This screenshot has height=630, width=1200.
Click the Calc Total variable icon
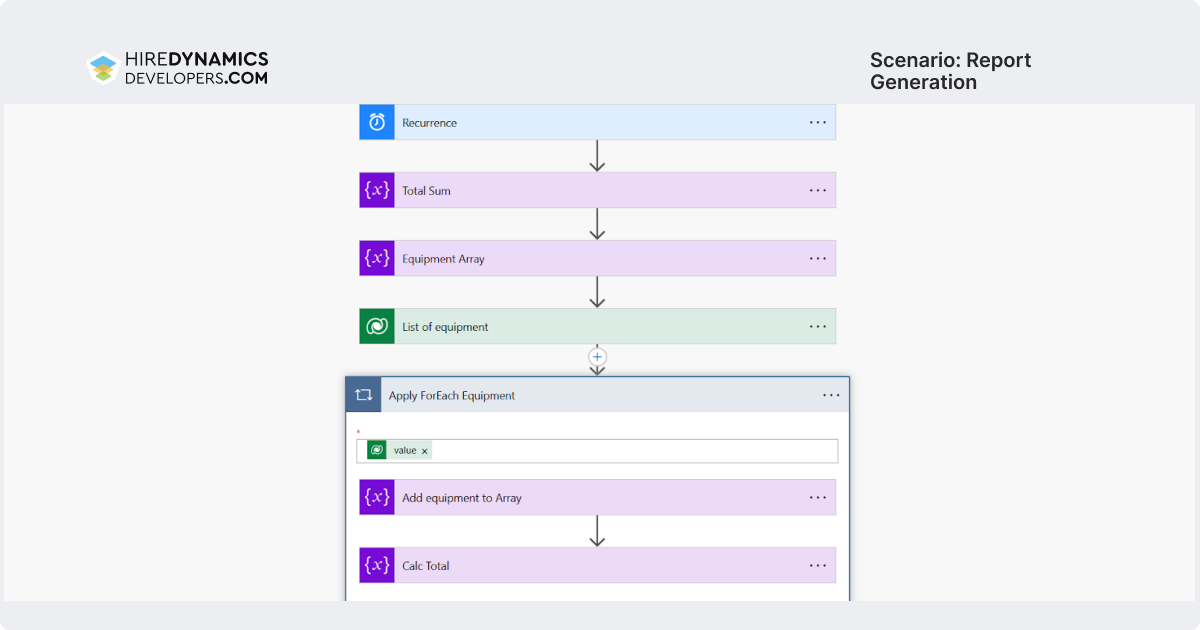click(x=377, y=565)
